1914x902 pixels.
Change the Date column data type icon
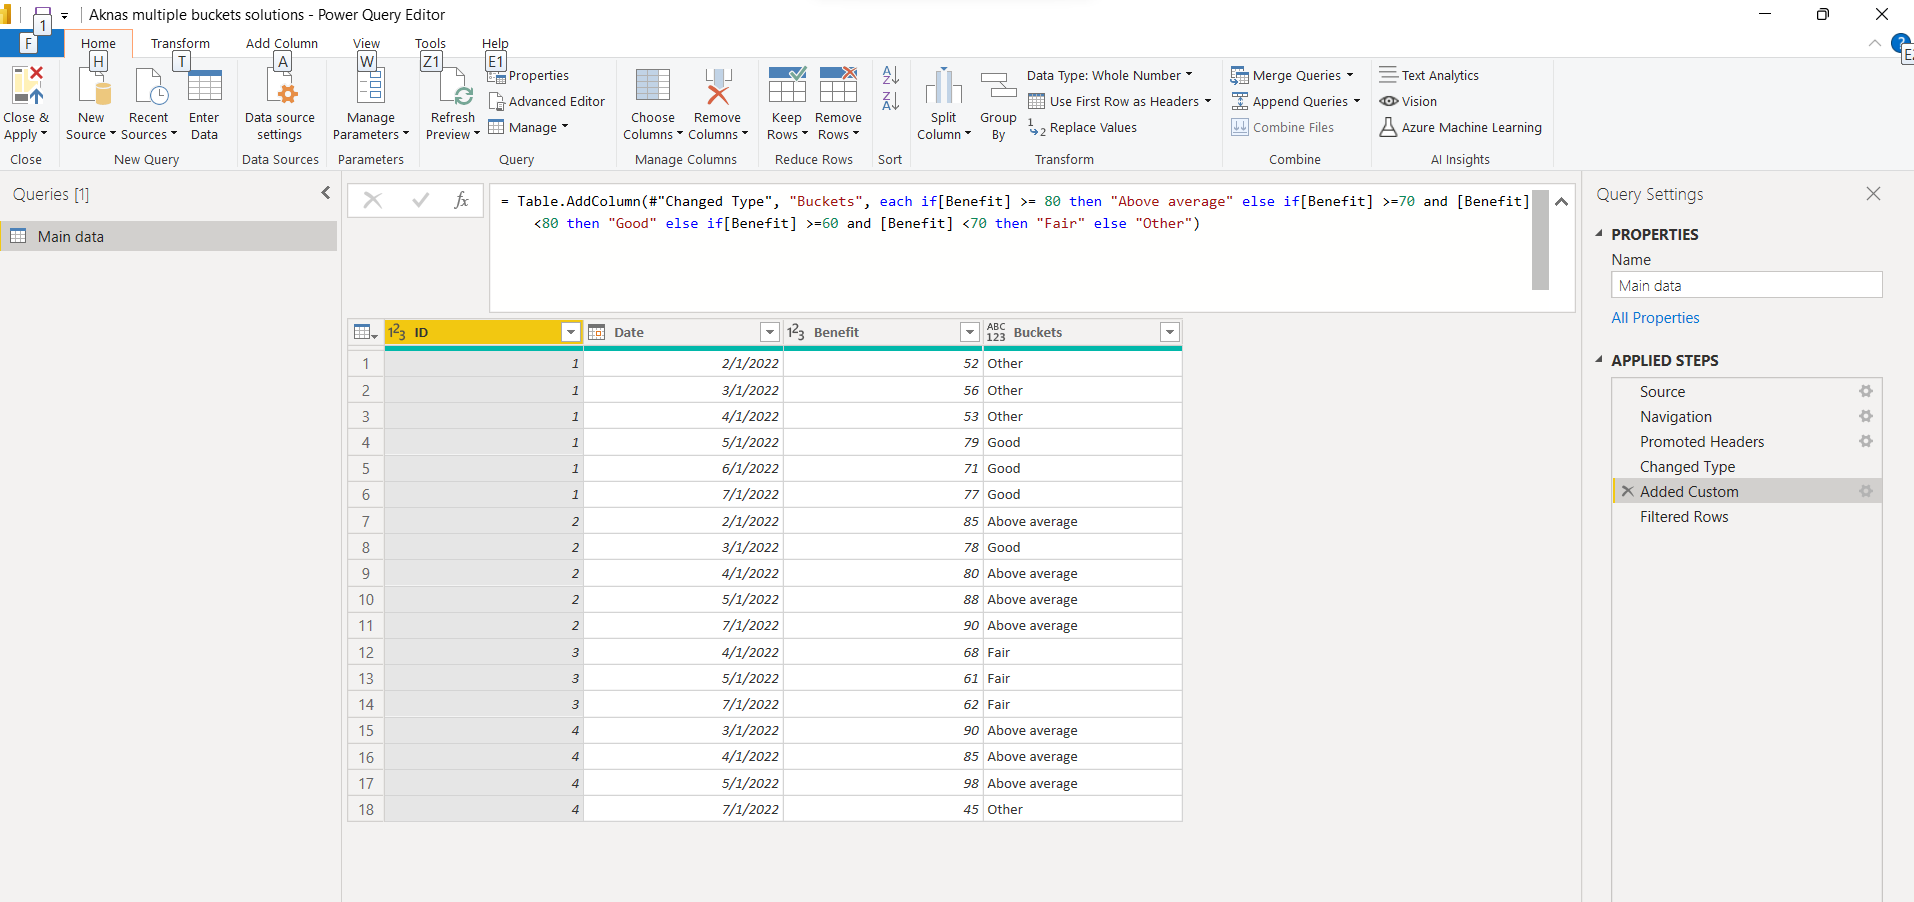[x=597, y=332]
